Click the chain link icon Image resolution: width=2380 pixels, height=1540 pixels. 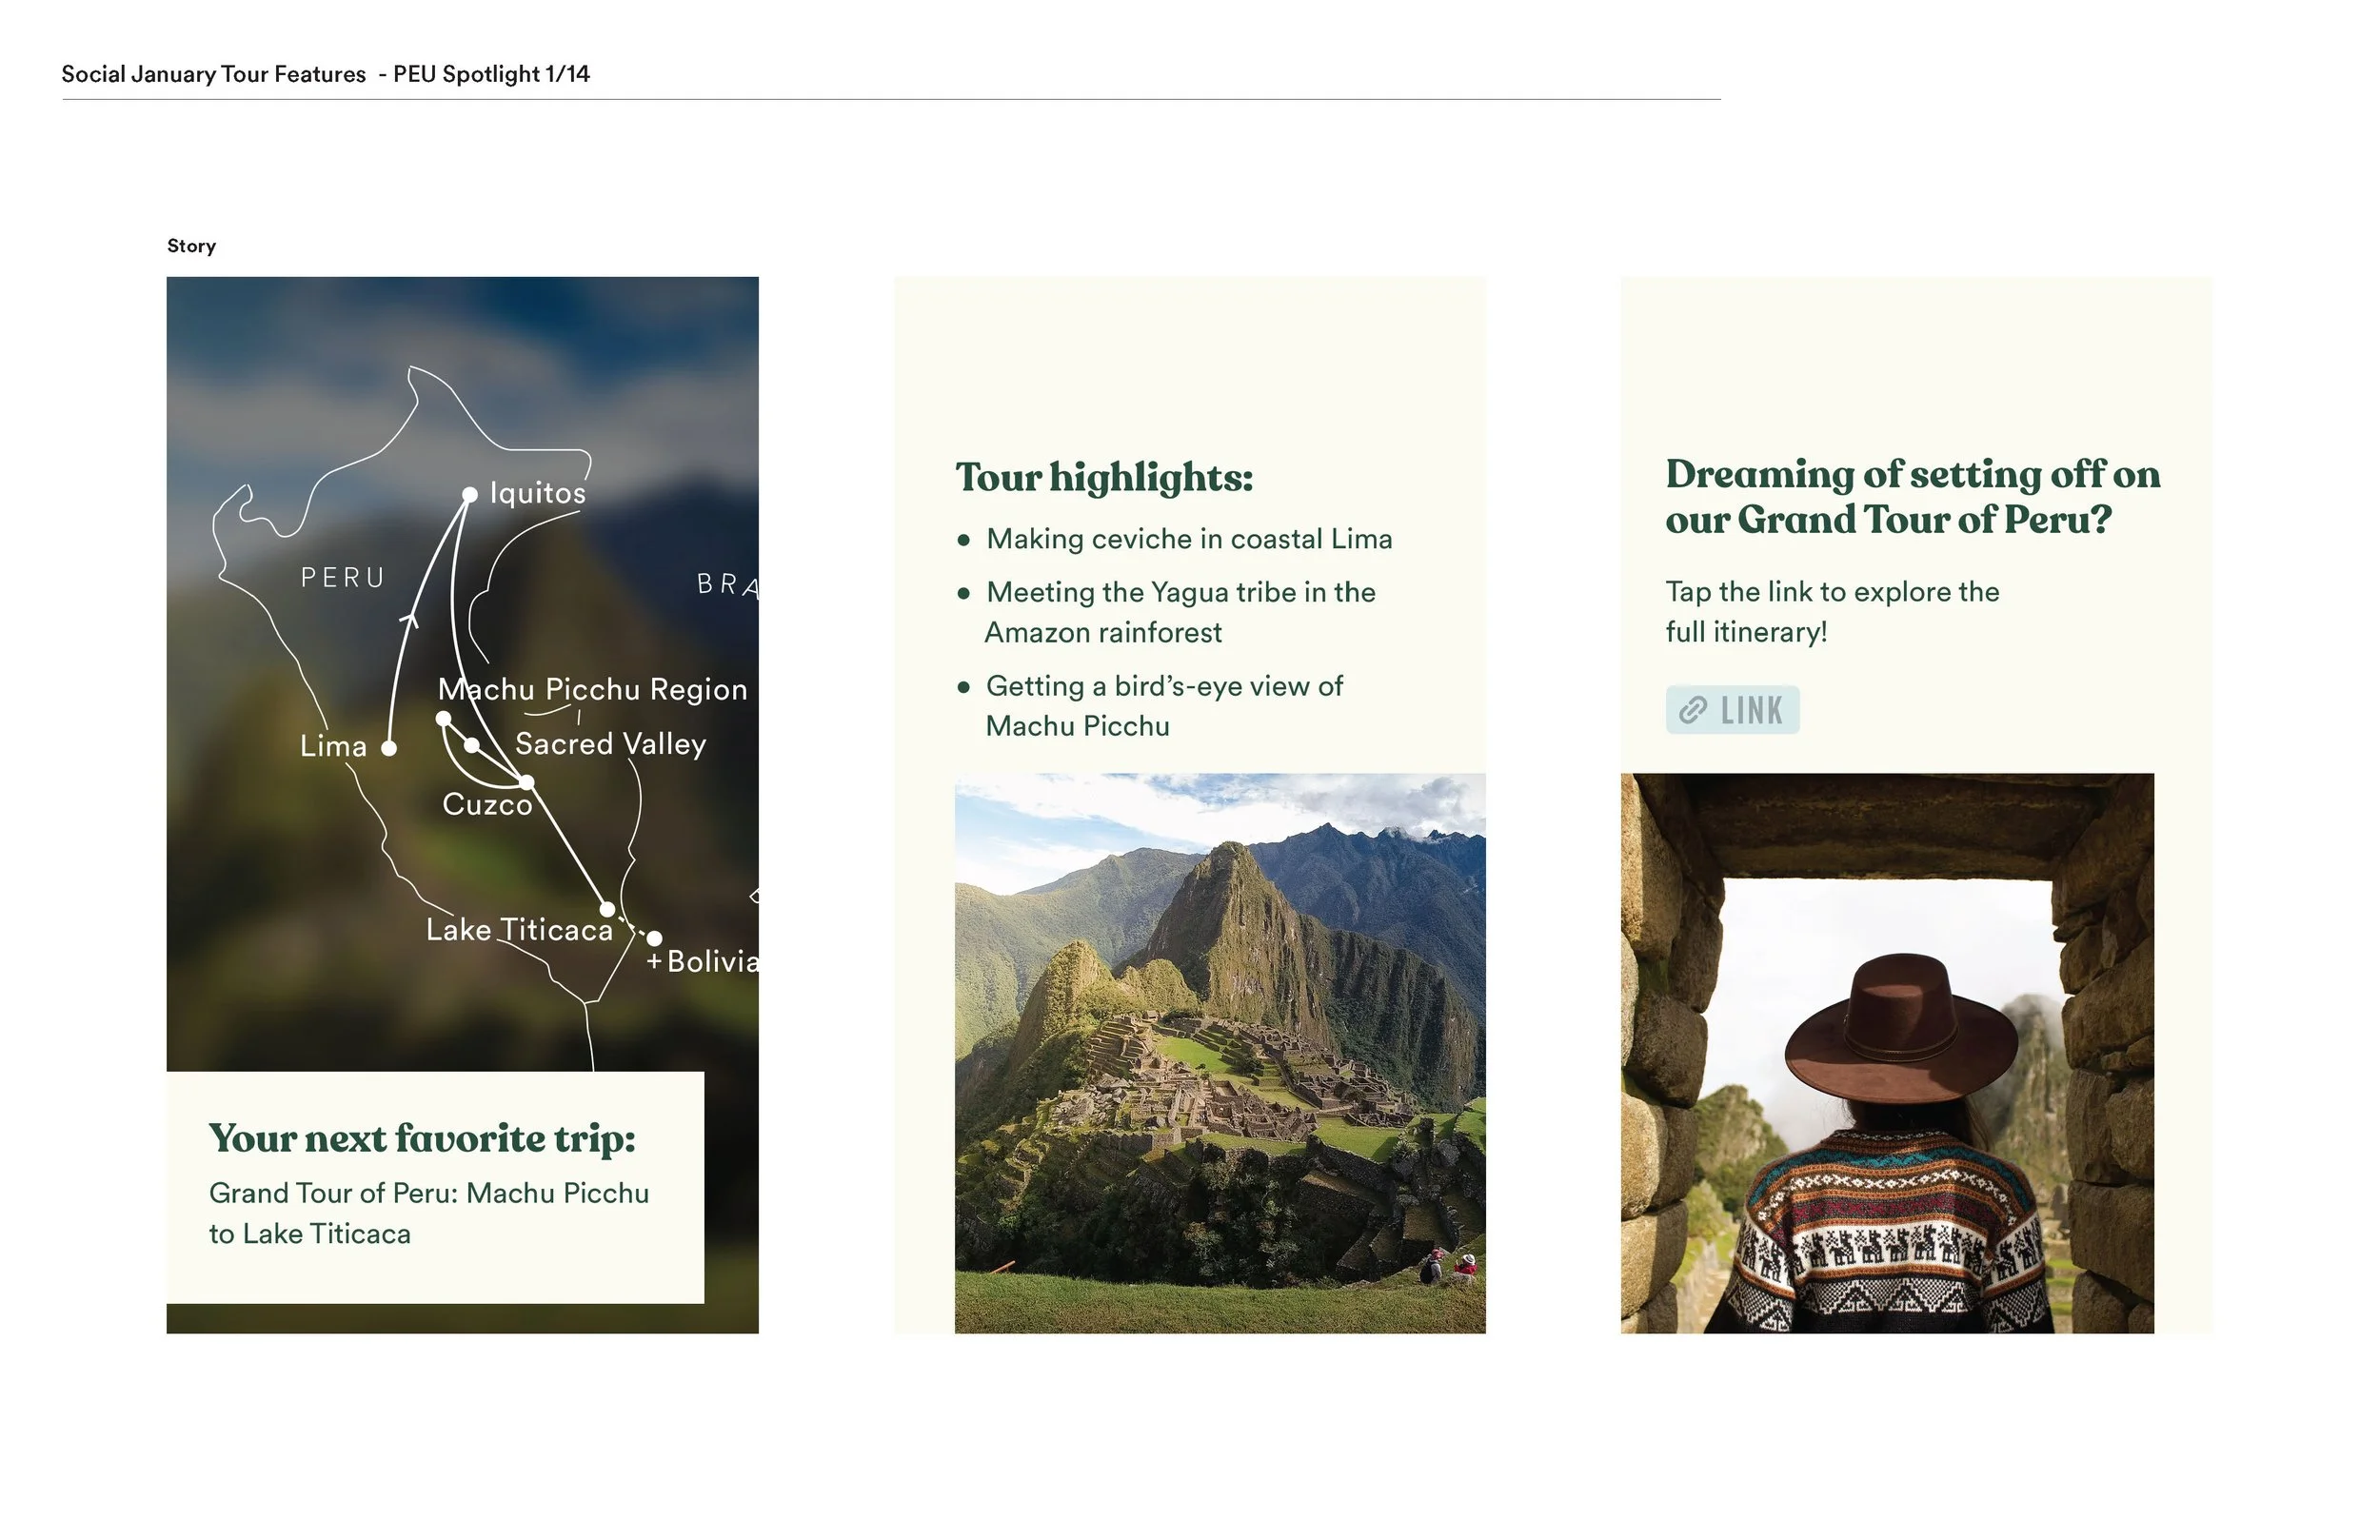[1692, 710]
